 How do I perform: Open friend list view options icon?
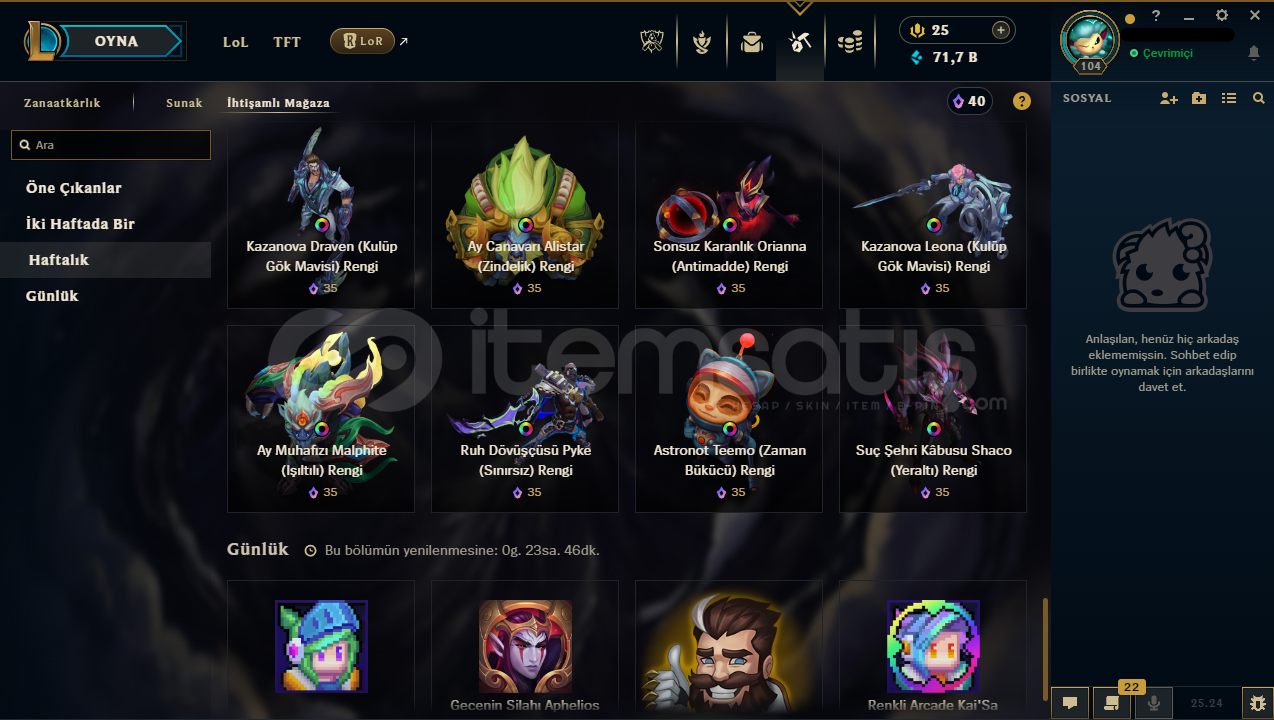coord(1229,98)
